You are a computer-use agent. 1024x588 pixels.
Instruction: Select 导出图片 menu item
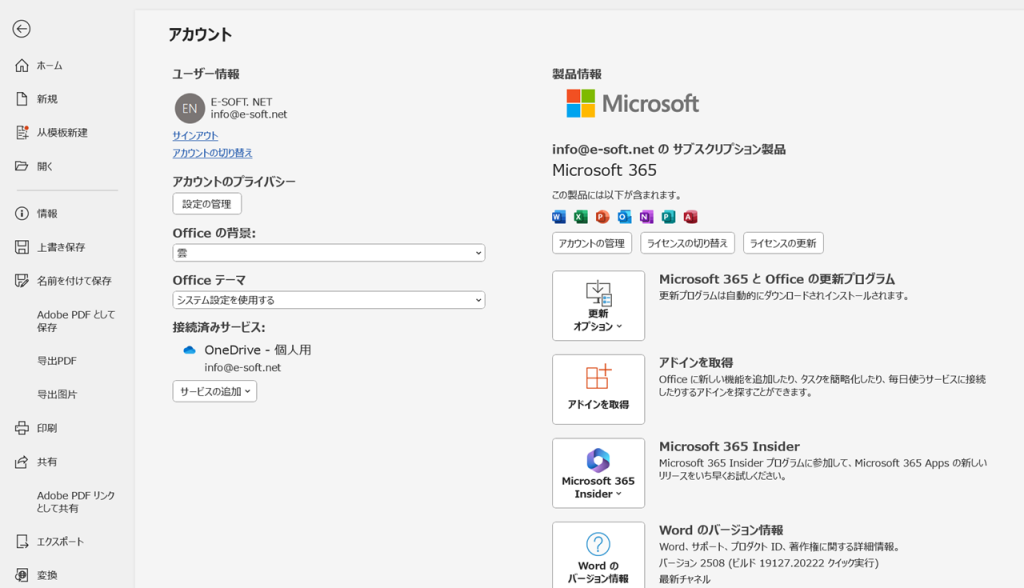(x=57, y=395)
